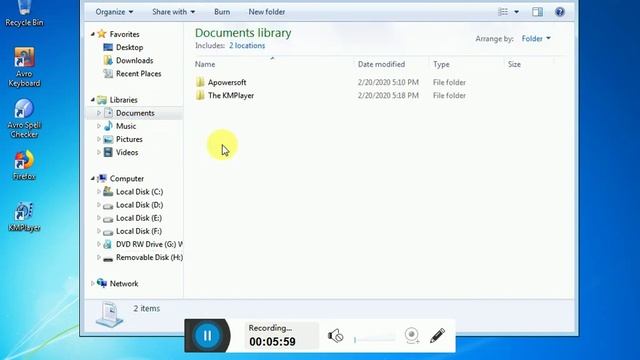Viewport: 640px width, 360px height.
Task: Expand the Pictures library arrow
Action: coord(98,139)
